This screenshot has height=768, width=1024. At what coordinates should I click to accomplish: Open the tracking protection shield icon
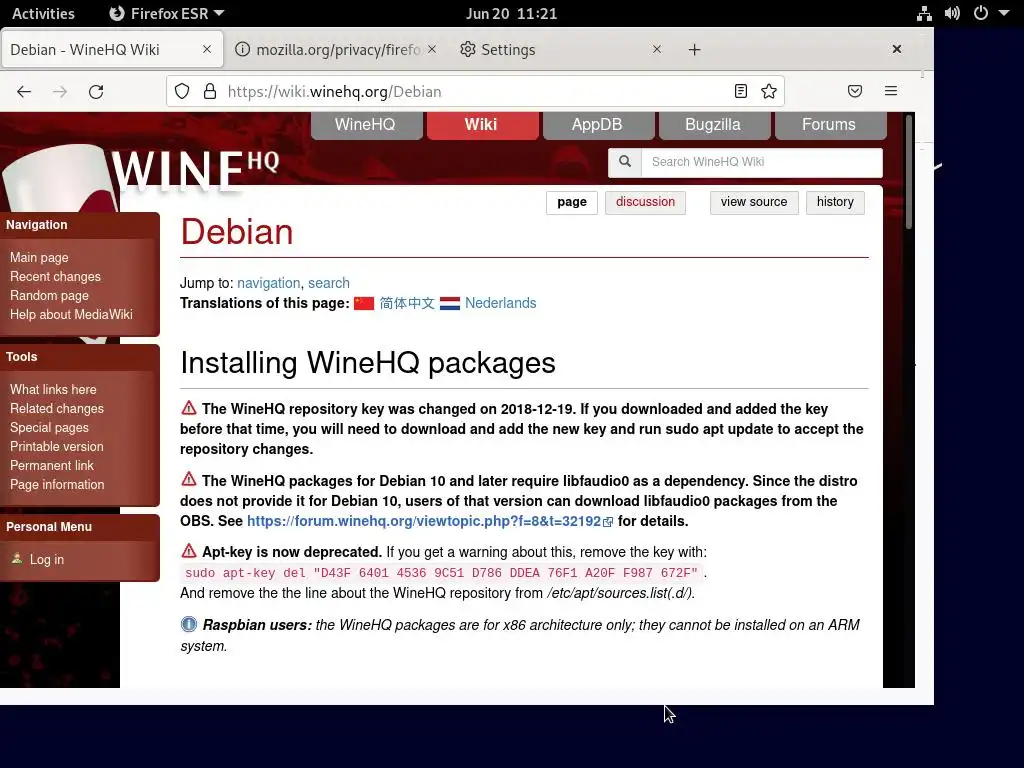click(x=182, y=91)
